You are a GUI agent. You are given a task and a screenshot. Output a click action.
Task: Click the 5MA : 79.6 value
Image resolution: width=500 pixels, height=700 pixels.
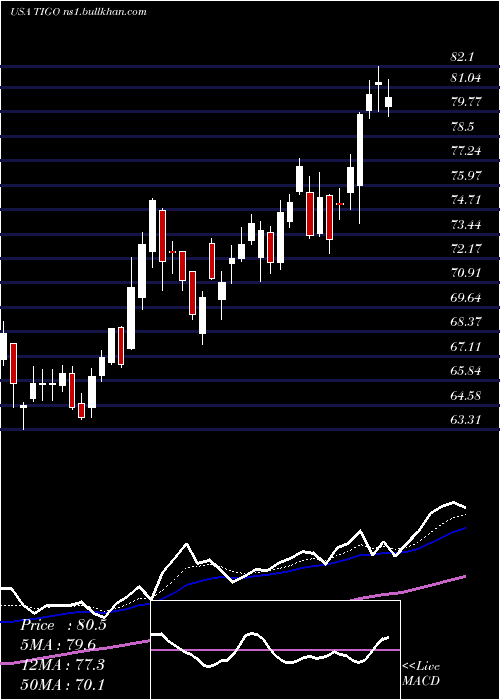58,645
